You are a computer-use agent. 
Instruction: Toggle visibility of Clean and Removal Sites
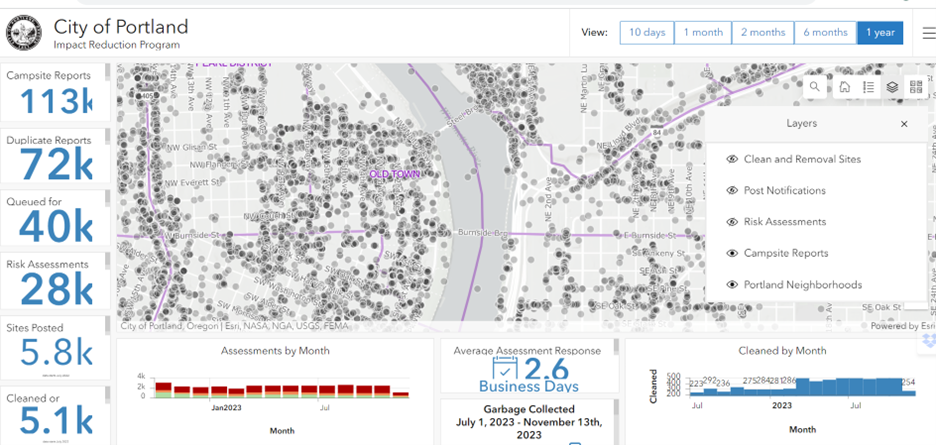pyautogui.click(x=732, y=159)
